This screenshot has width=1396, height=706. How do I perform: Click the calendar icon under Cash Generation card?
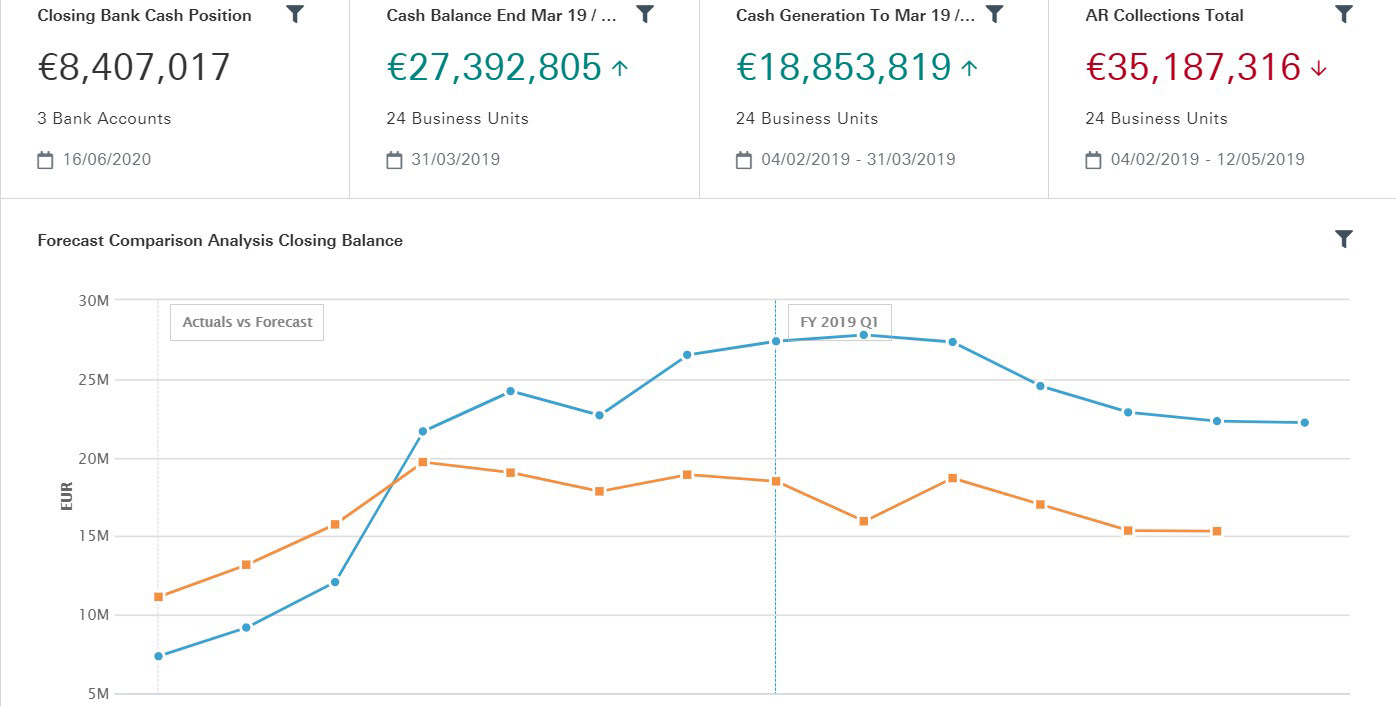pos(743,159)
